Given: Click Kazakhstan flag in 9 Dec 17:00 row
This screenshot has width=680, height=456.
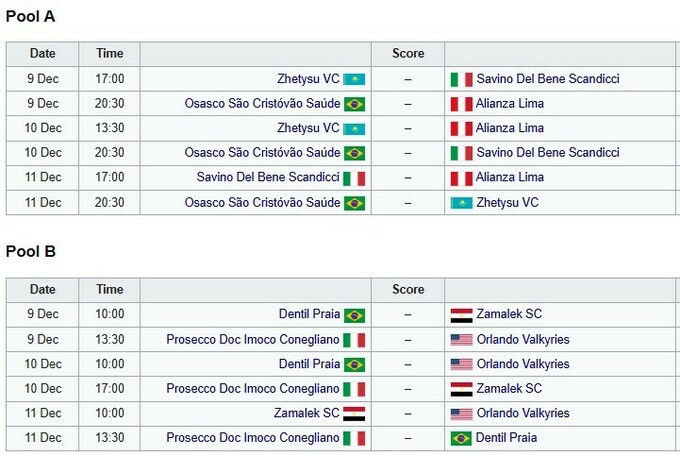Looking at the screenshot, I should pos(354,79).
